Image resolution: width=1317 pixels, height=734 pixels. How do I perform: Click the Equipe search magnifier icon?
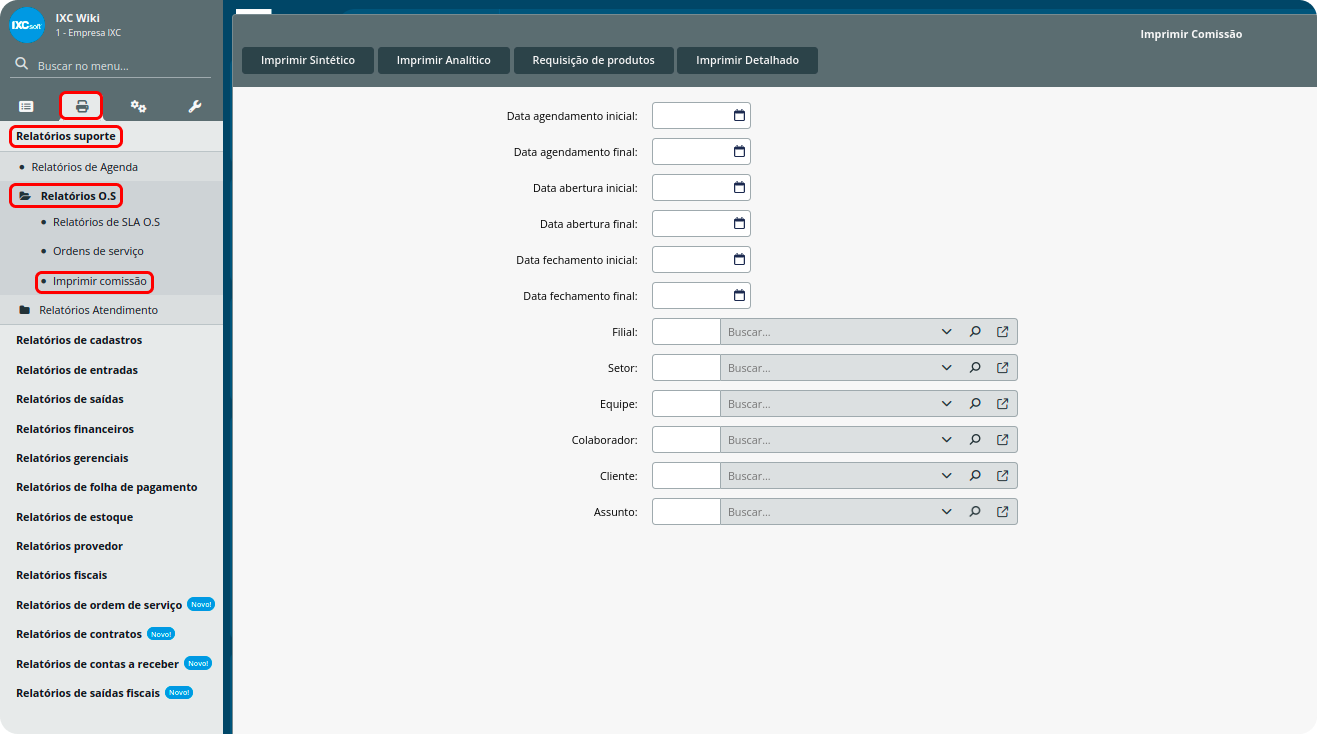point(974,403)
